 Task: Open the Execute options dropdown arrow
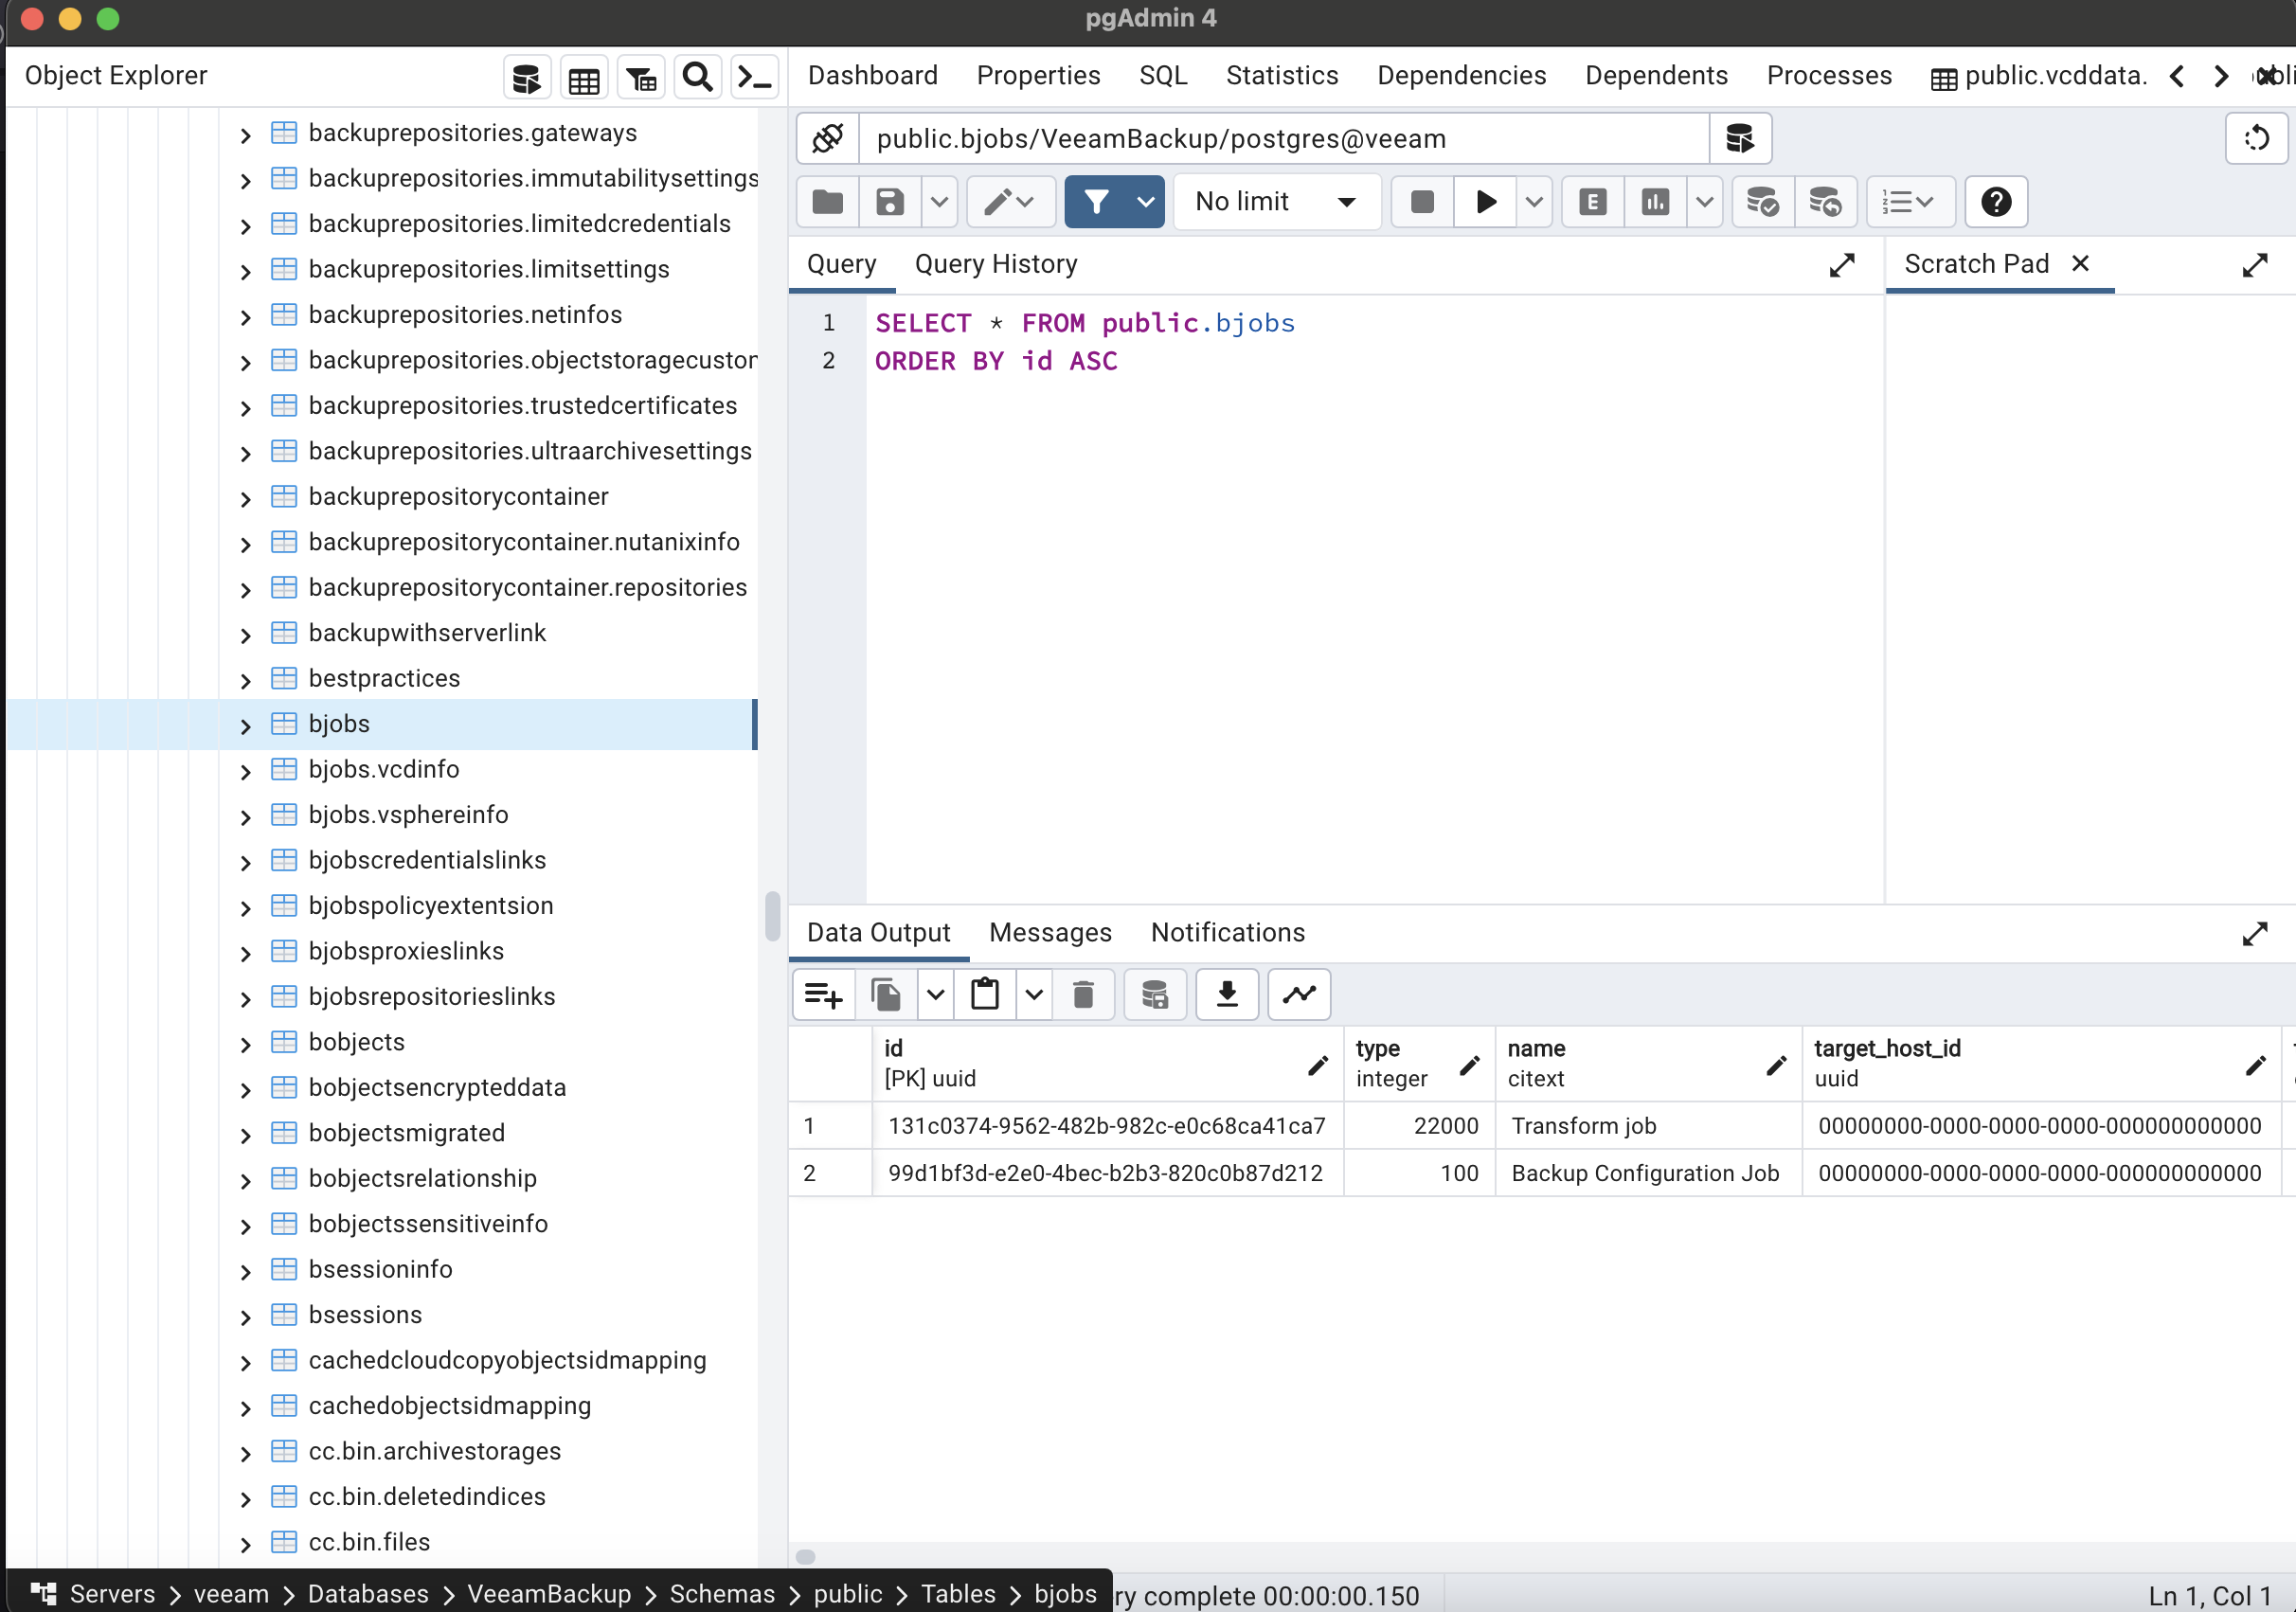click(1534, 202)
